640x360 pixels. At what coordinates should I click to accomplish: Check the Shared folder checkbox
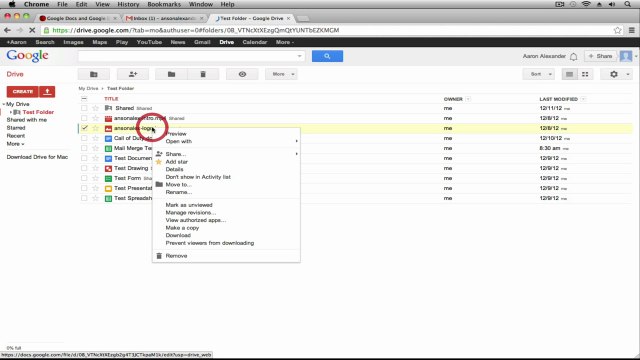point(84,108)
